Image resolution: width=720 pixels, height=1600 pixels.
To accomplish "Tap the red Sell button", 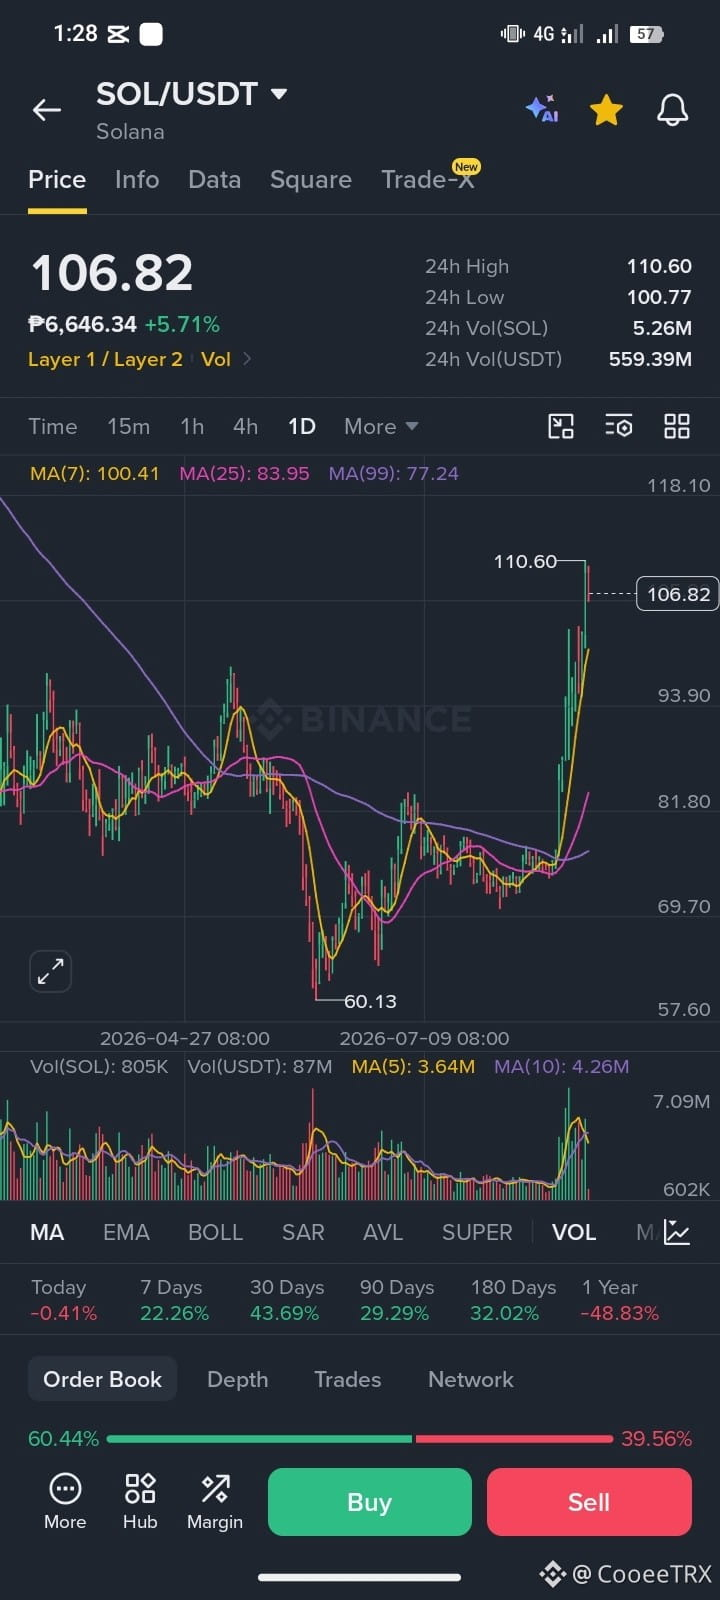I will coord(589,1502).
